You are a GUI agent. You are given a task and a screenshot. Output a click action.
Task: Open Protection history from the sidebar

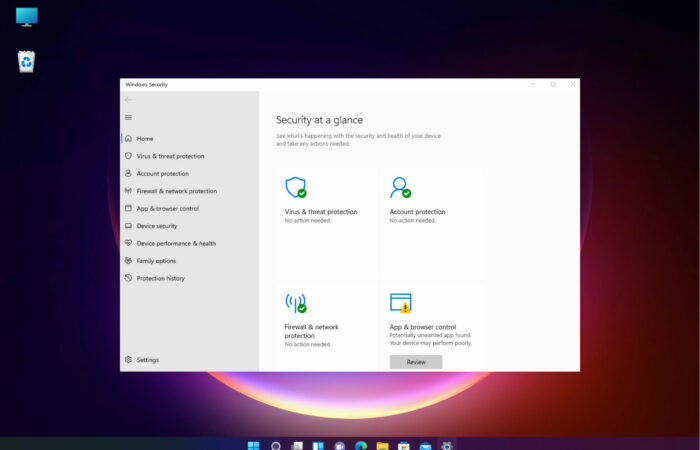(x=190, y=278)
